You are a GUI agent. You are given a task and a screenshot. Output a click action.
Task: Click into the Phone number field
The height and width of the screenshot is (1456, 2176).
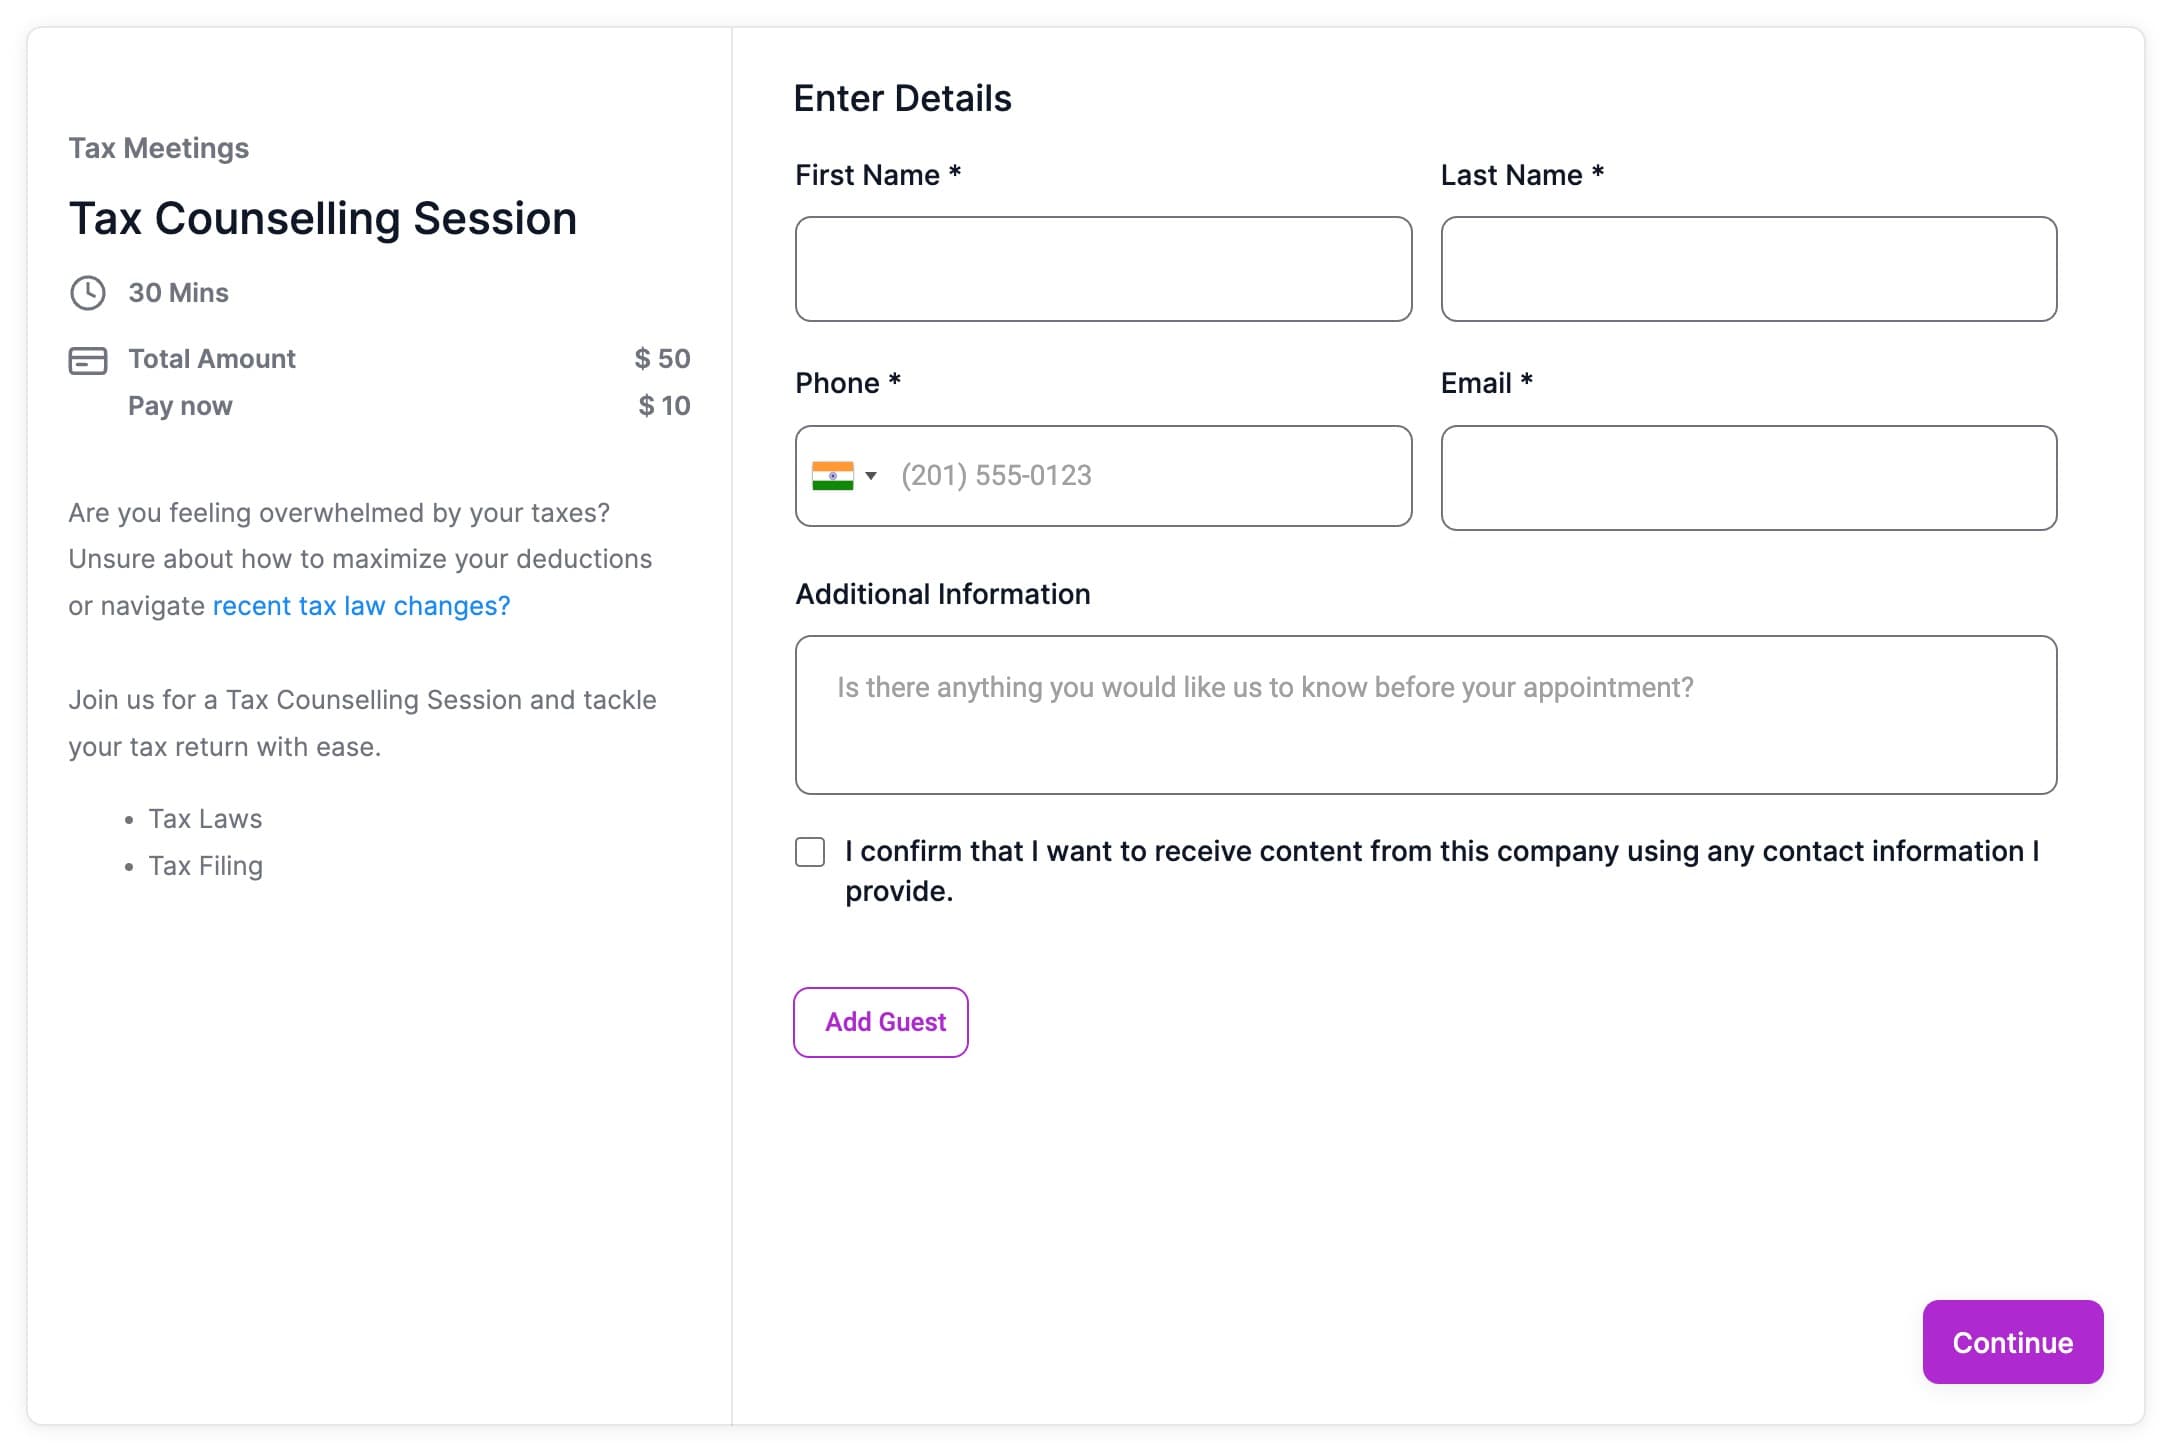pyautogui.click(x=1150, y=476)
